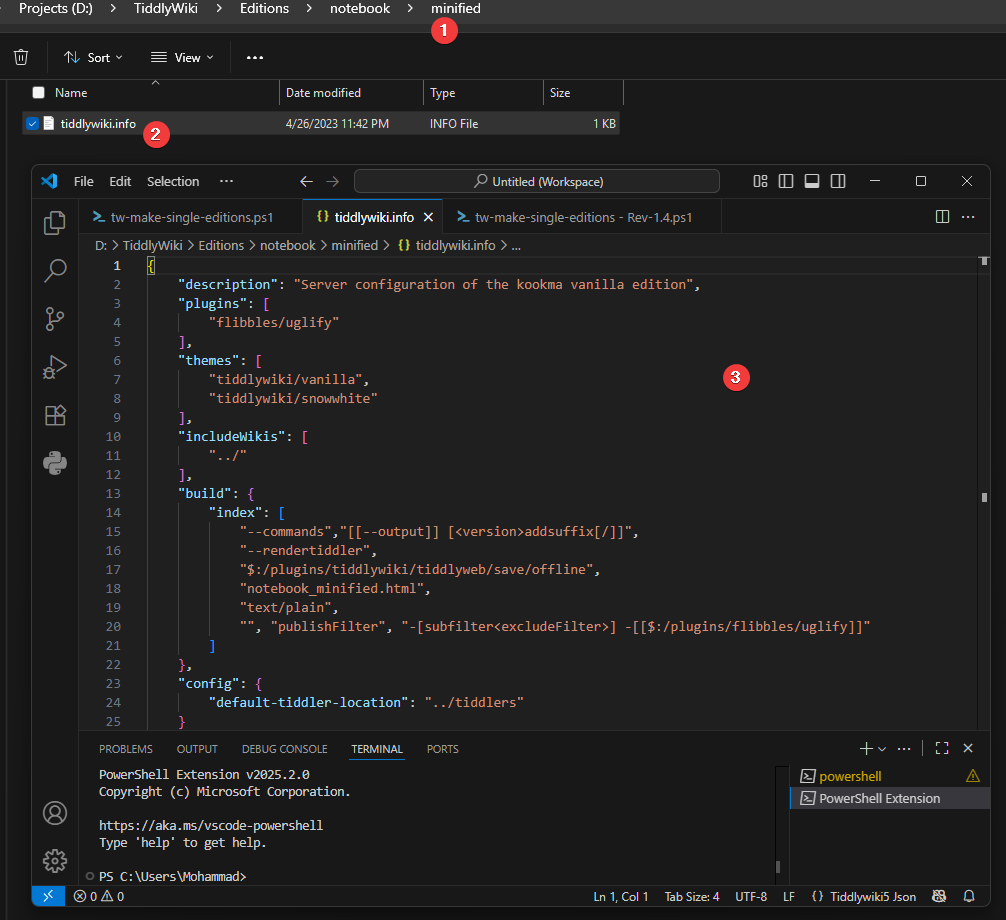Image resolution: width=1006 pixels, height=920 pixels.
Task: Click notebook in File Explorer address bar
Action: [360, 8]
